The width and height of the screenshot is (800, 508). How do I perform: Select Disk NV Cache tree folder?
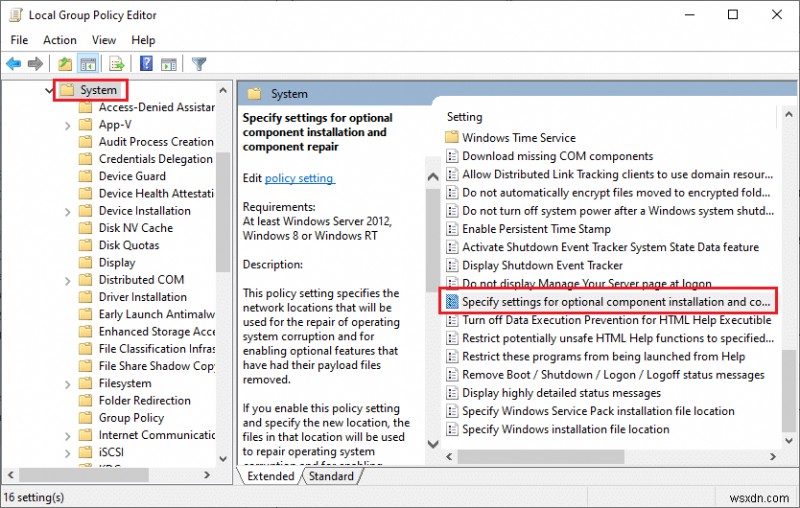(136, 227)
